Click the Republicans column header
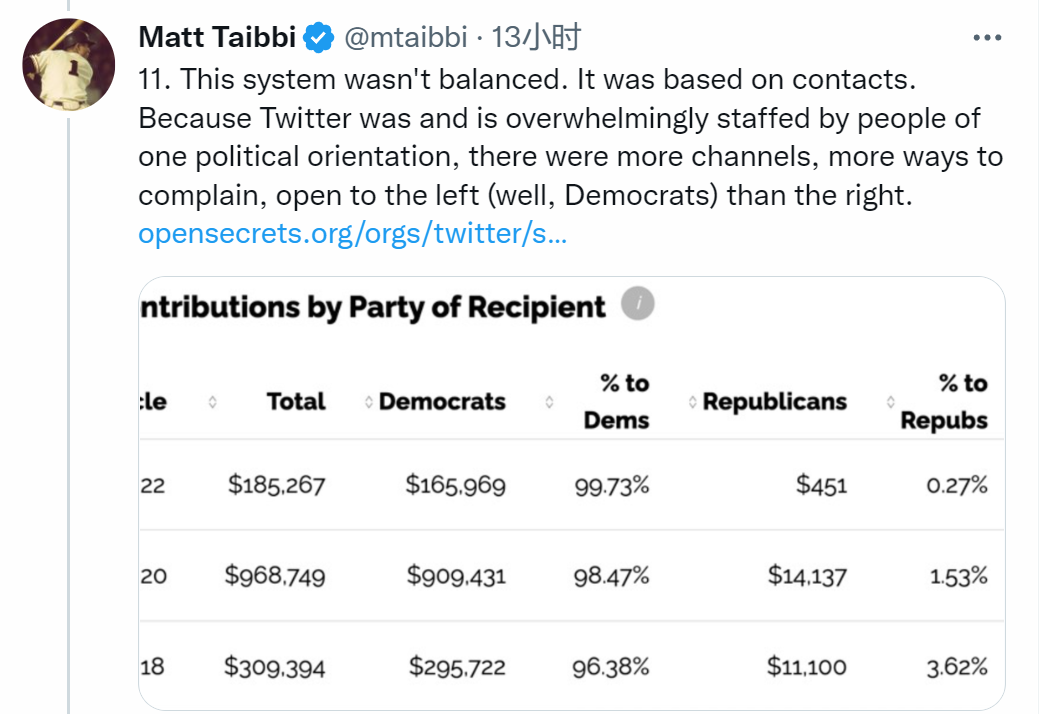The image size is (1042, 714). [x=775, y=402]
